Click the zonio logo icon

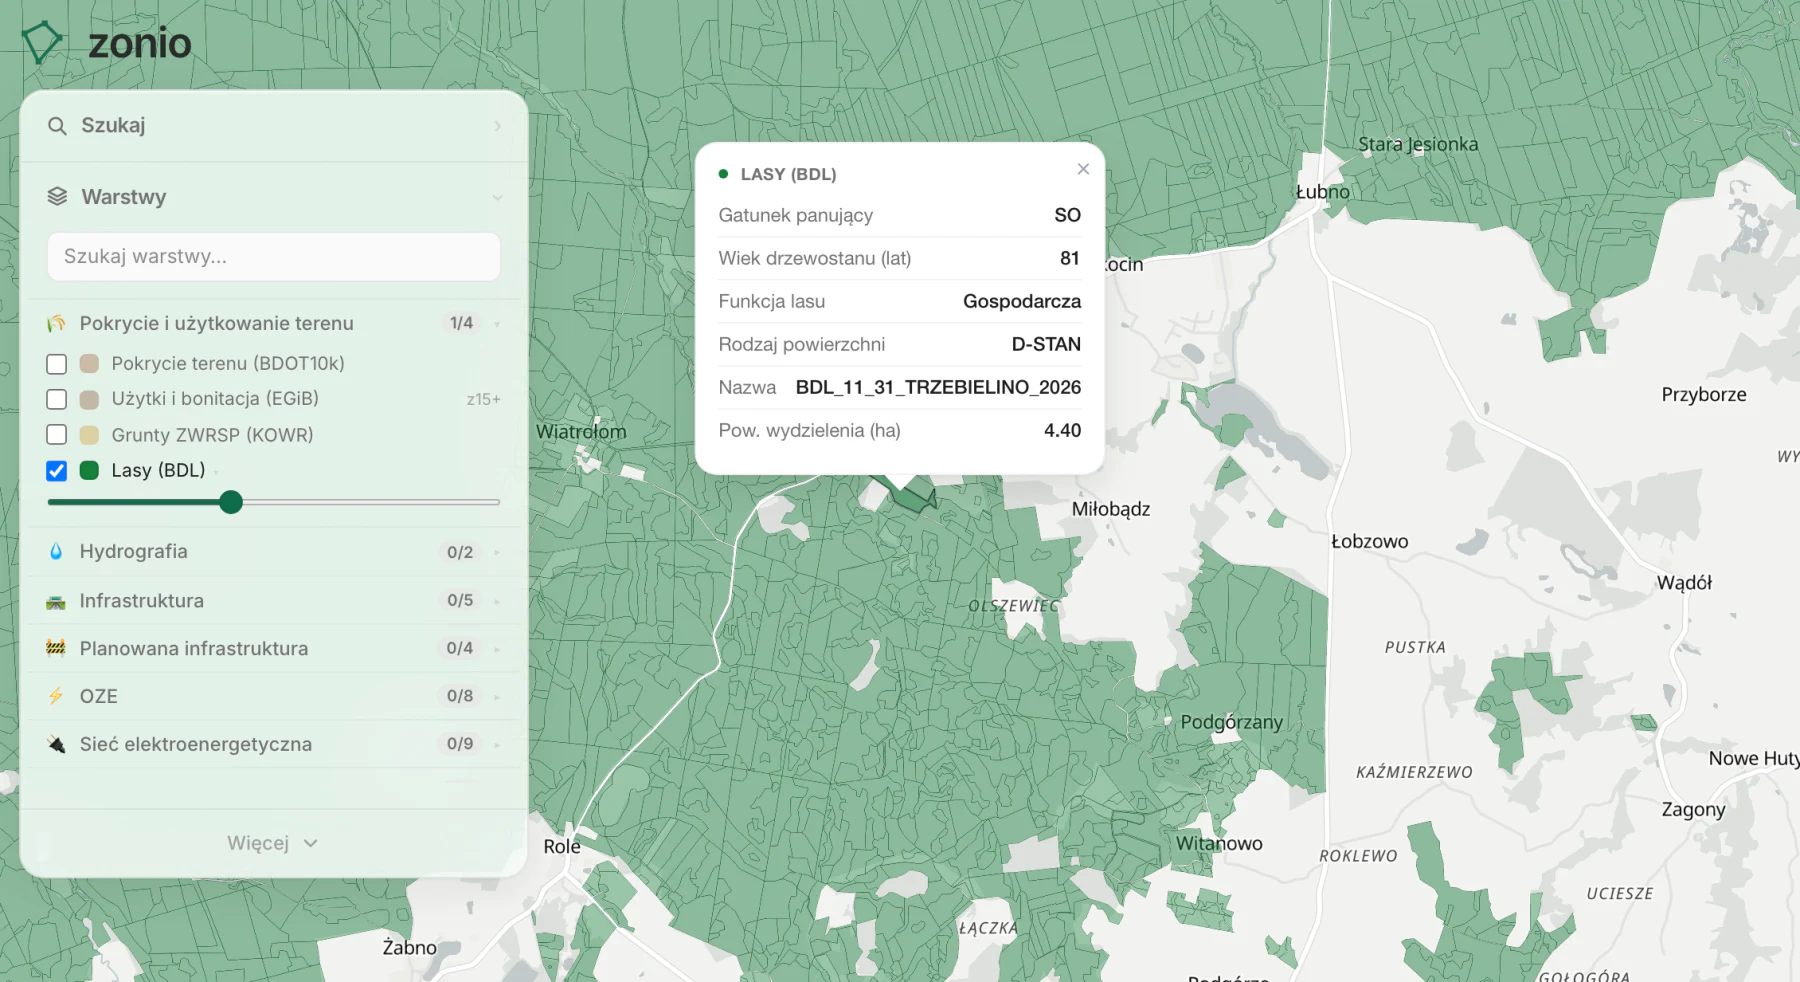coord(42,42)
